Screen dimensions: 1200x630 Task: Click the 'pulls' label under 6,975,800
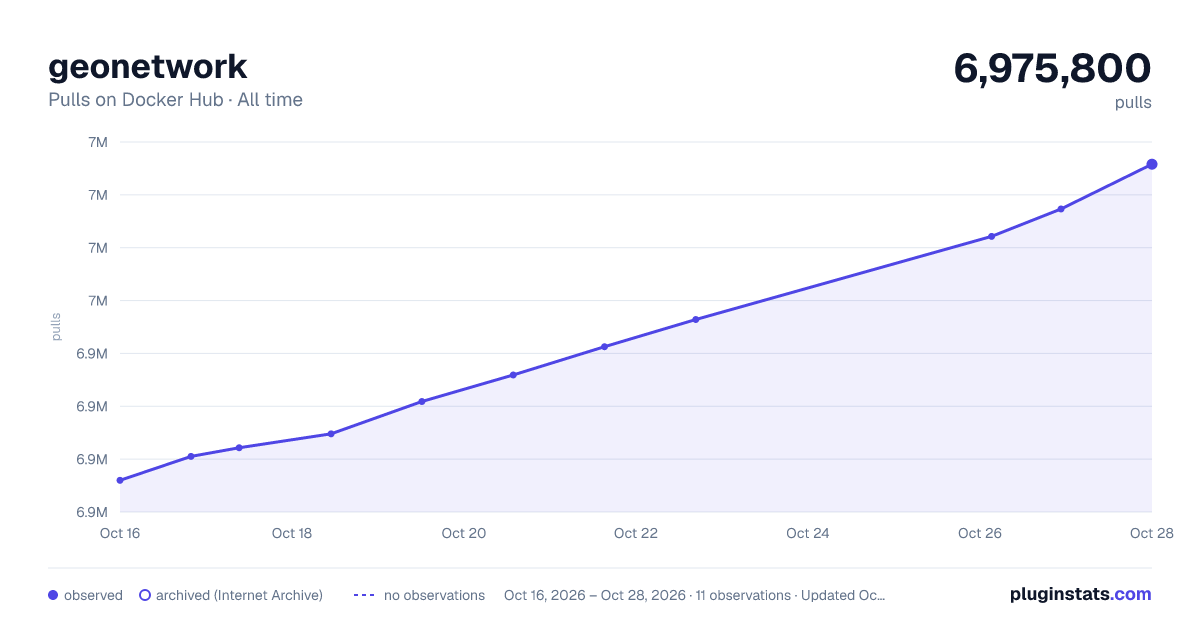(1133, 103)
